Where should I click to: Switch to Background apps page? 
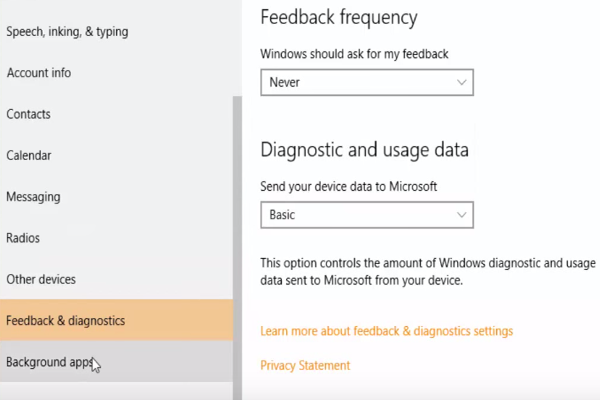[50, 362]
